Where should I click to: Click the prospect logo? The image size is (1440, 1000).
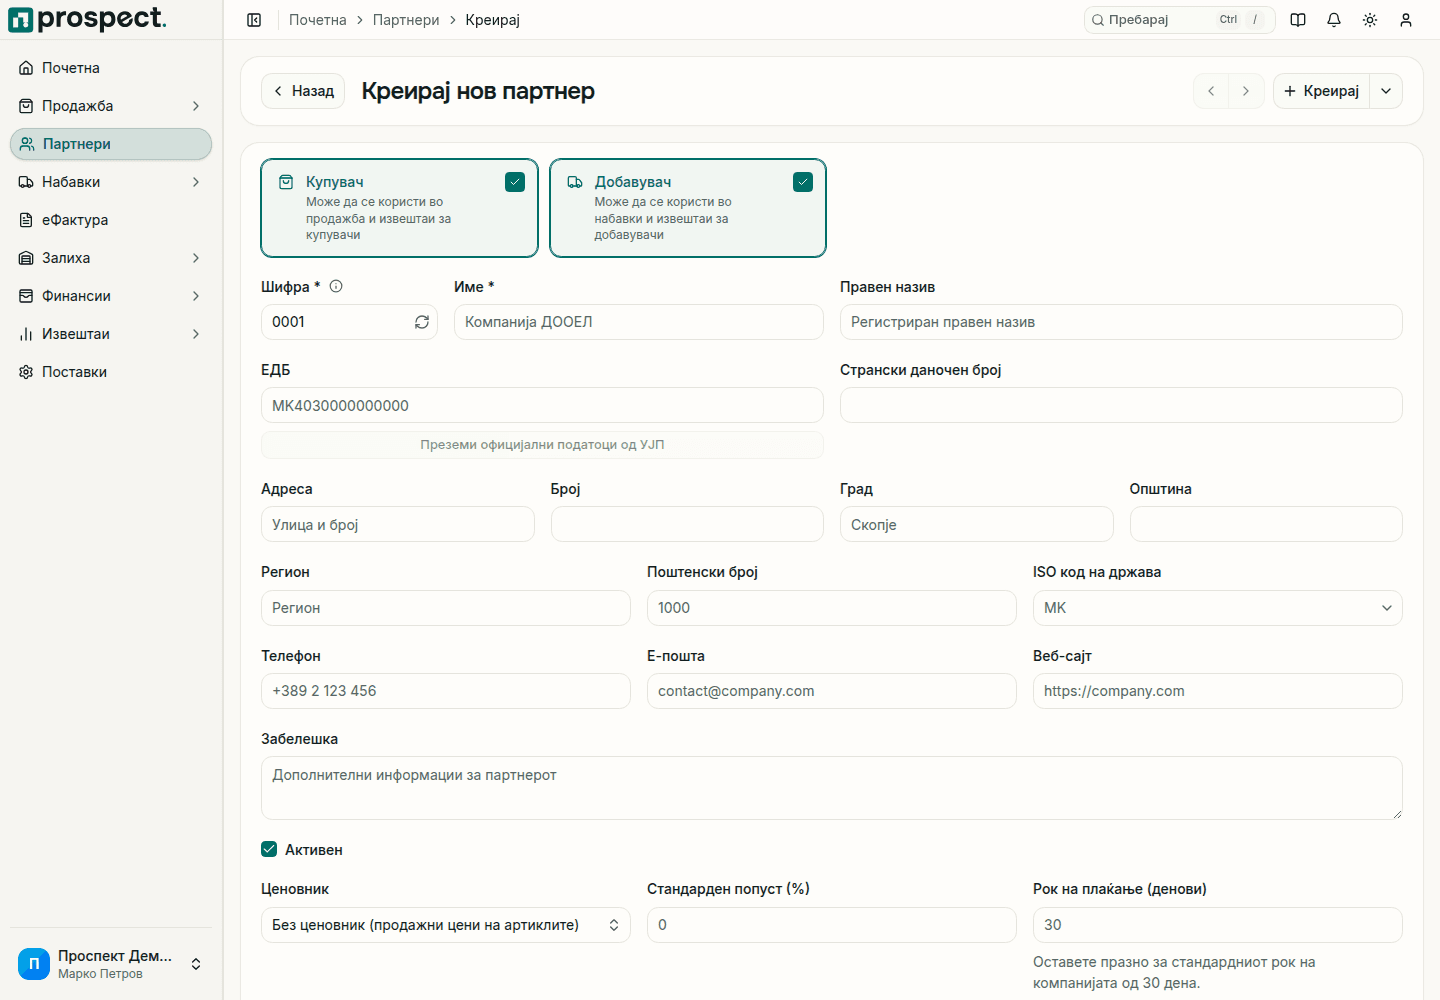tap(88, 19)
